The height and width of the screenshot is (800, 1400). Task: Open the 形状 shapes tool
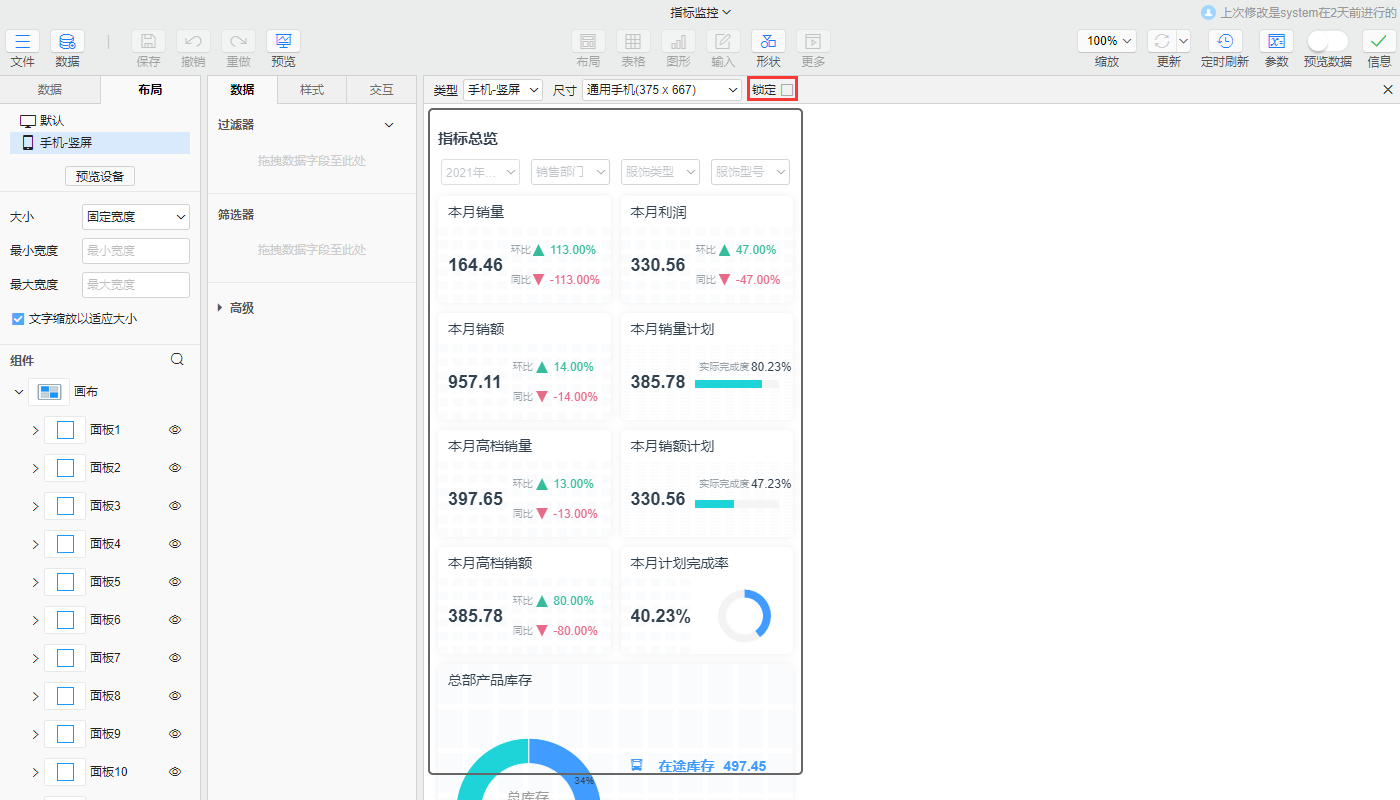[768, 42]
